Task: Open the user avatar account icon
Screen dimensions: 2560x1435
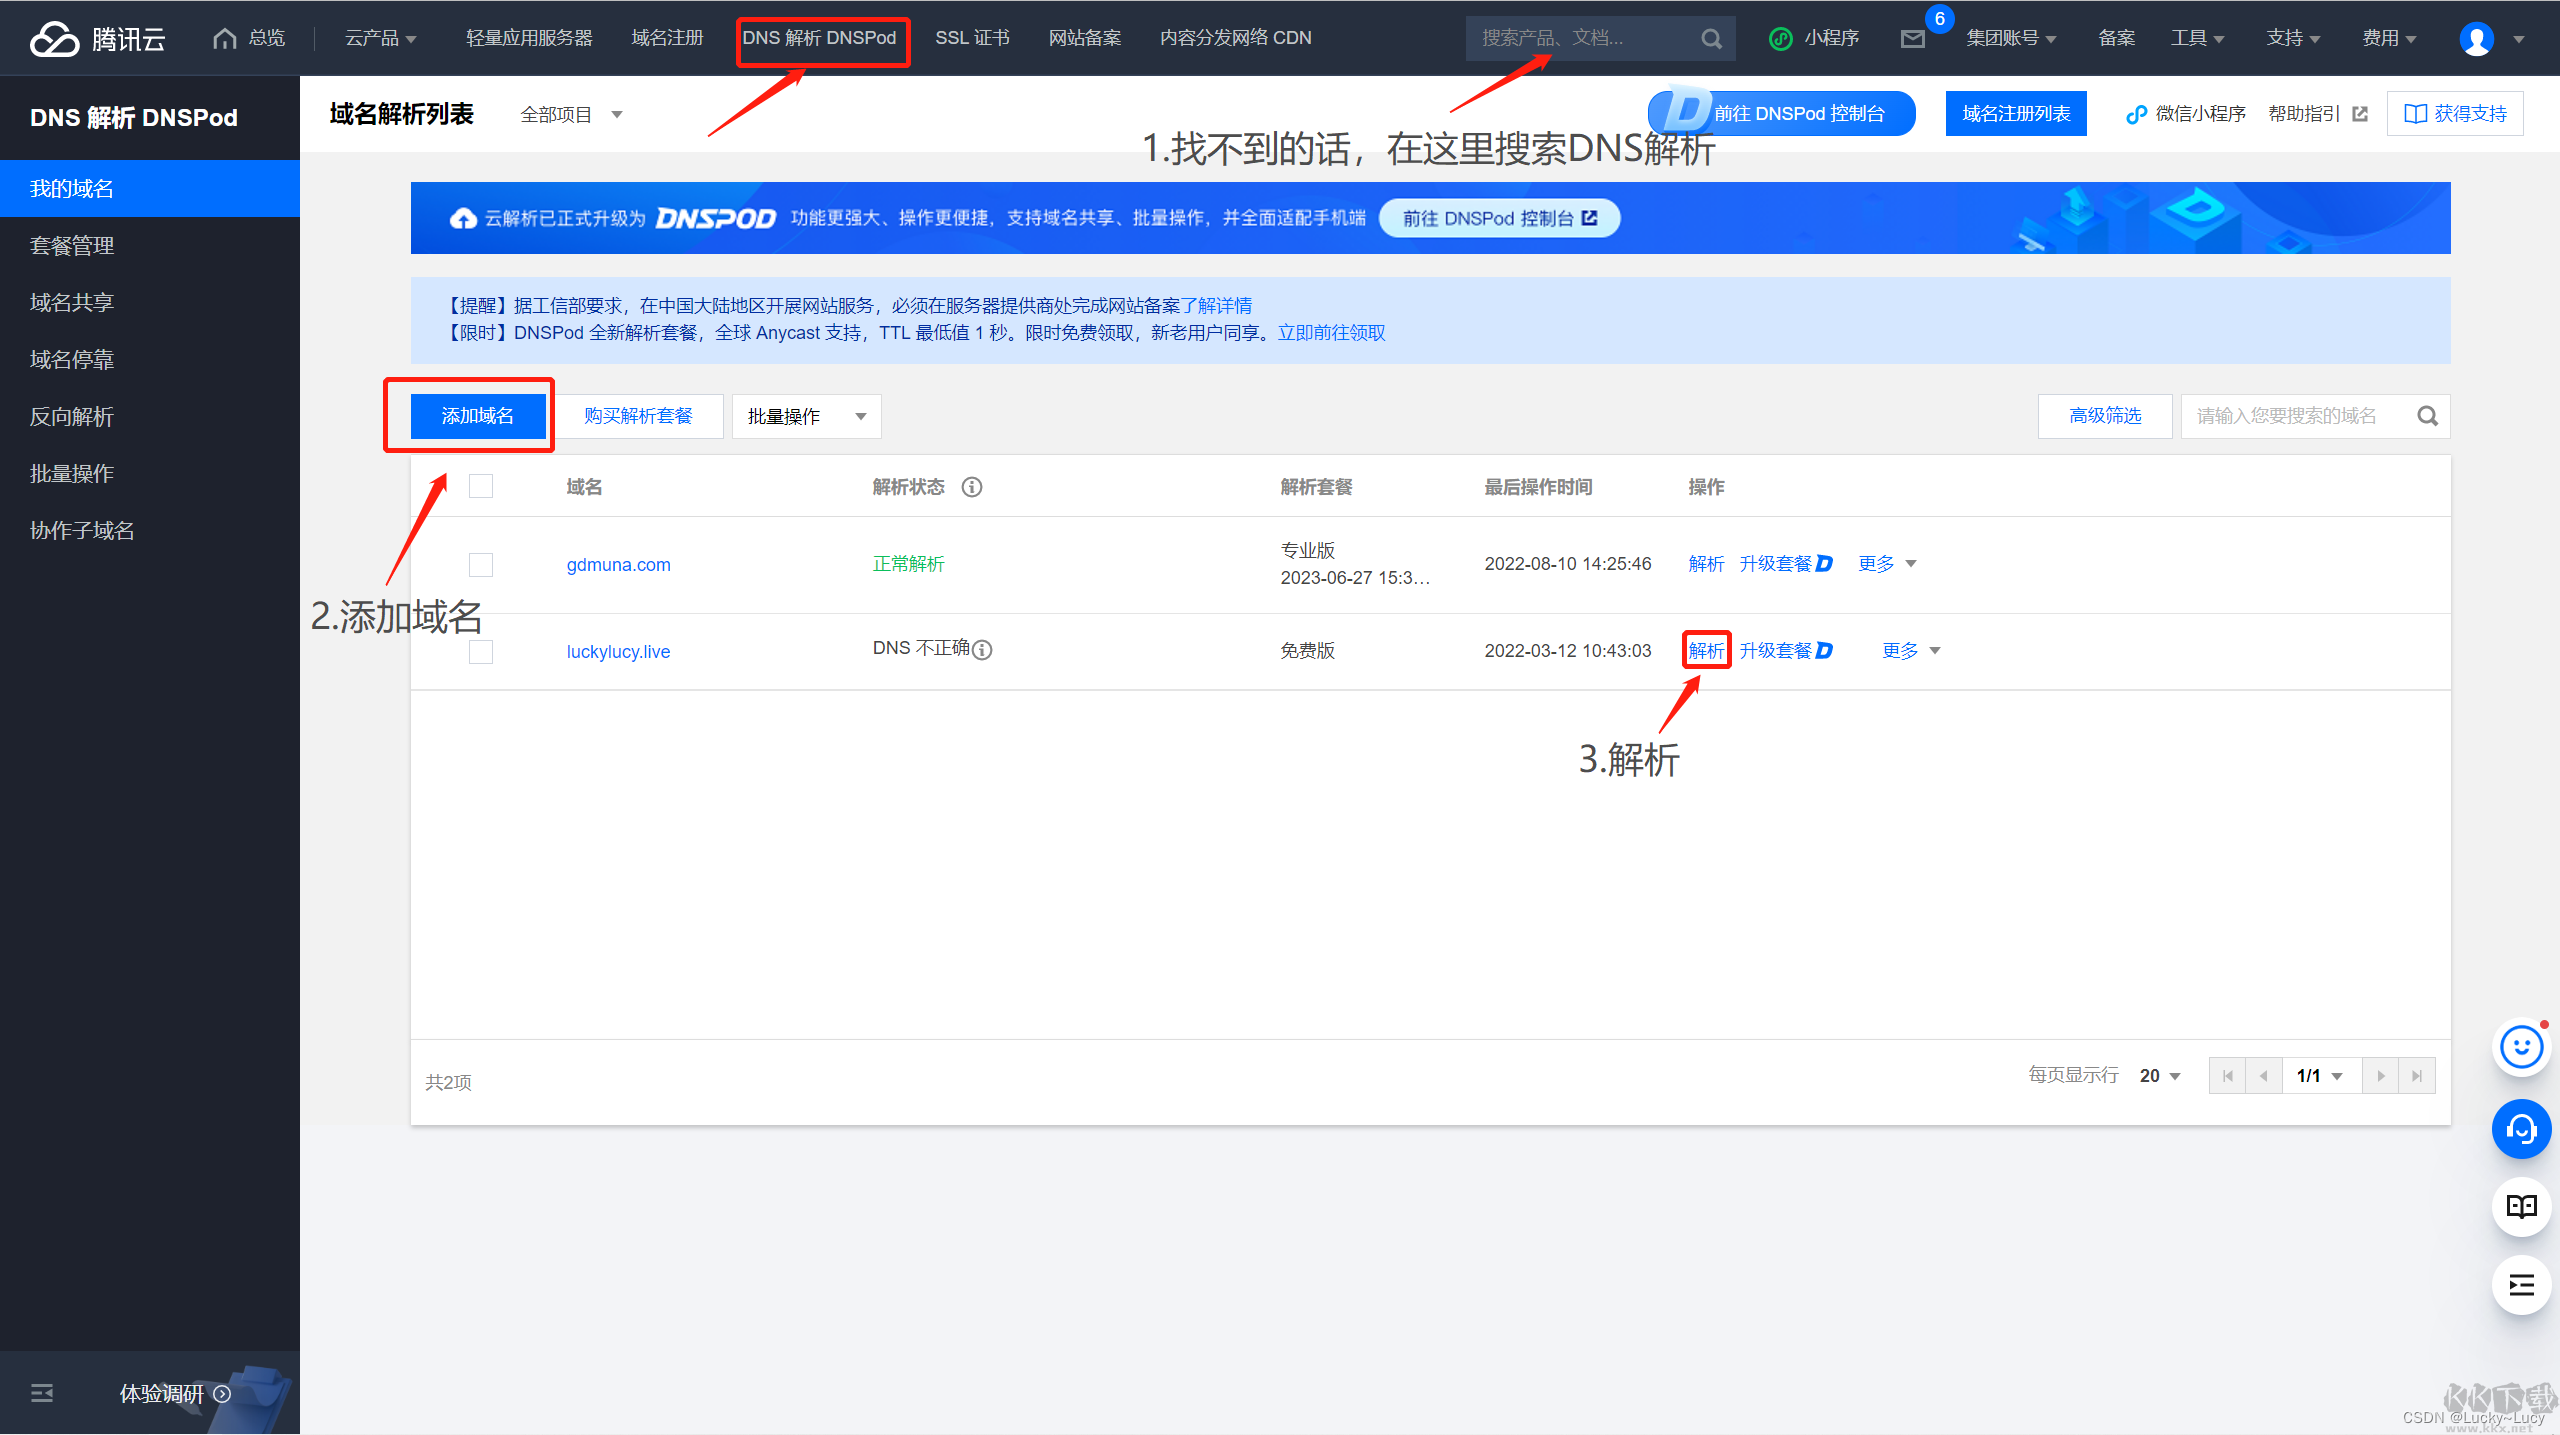Action: pyautogui.click(x=2476, y=39)
